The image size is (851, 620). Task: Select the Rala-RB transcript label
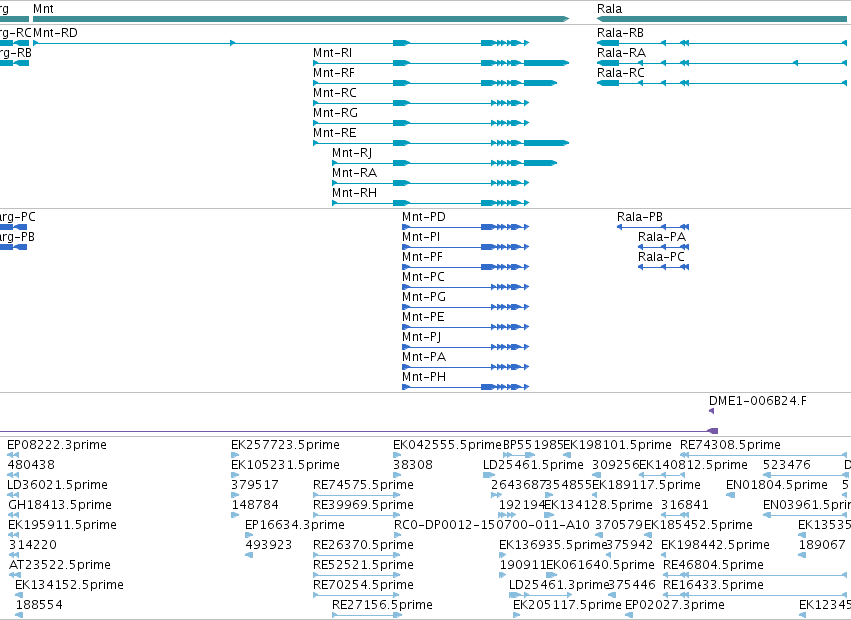(620, 33)
